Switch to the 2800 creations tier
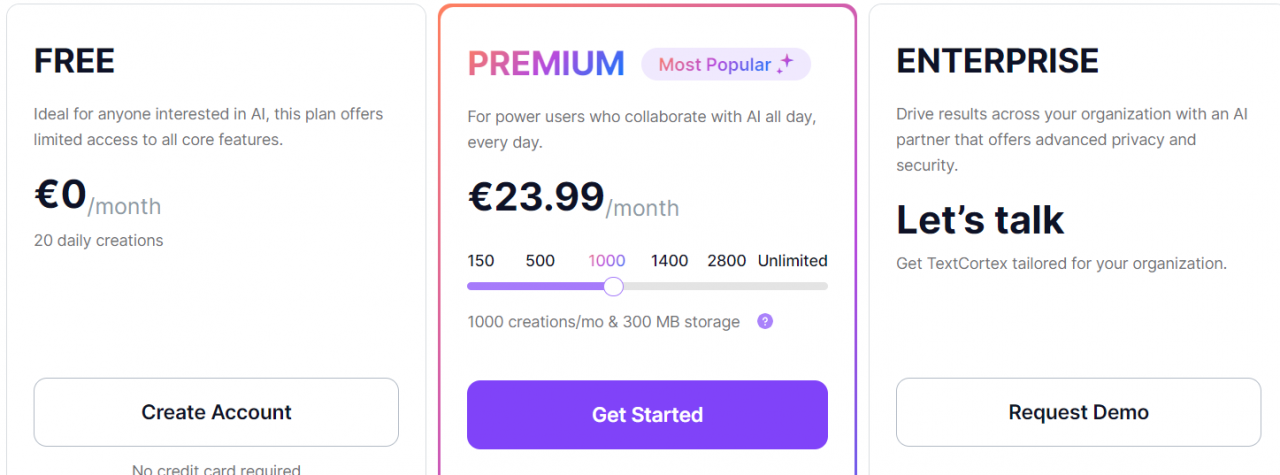Screen dimensions: 1280x475 [x=727, y=261]
